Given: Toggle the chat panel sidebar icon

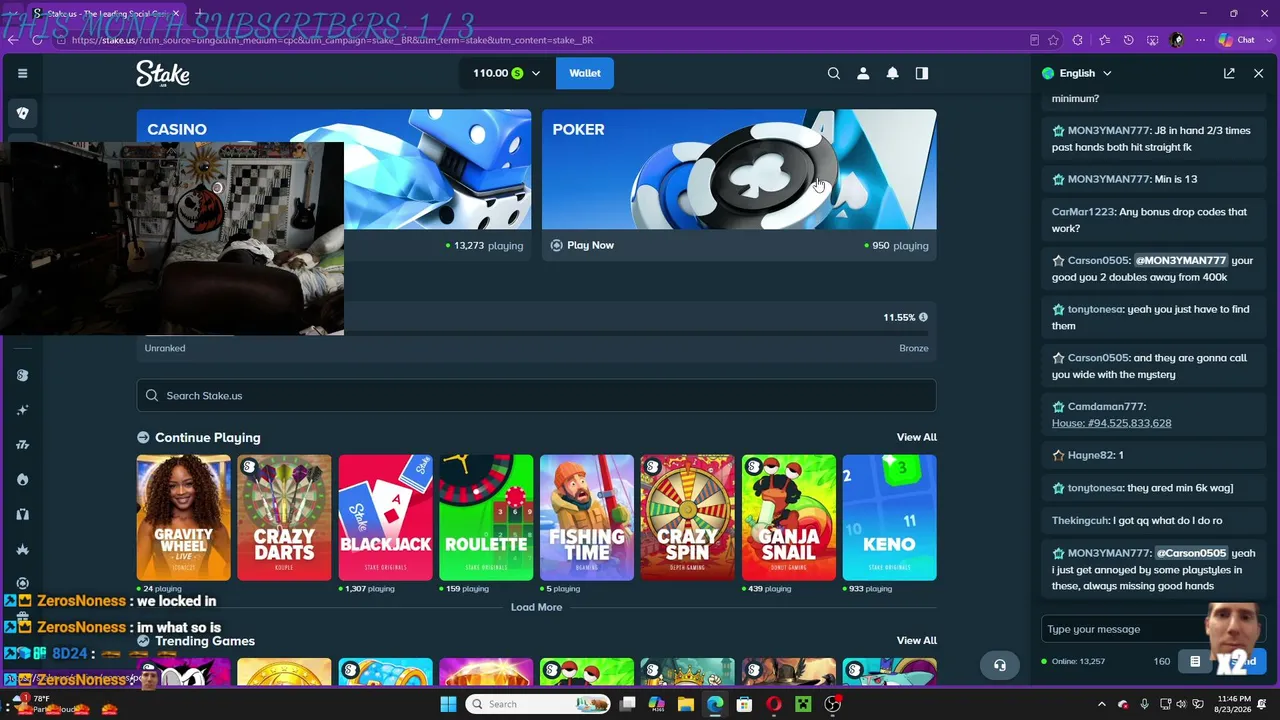Looking at the screenshot, I should coord(922,73).
